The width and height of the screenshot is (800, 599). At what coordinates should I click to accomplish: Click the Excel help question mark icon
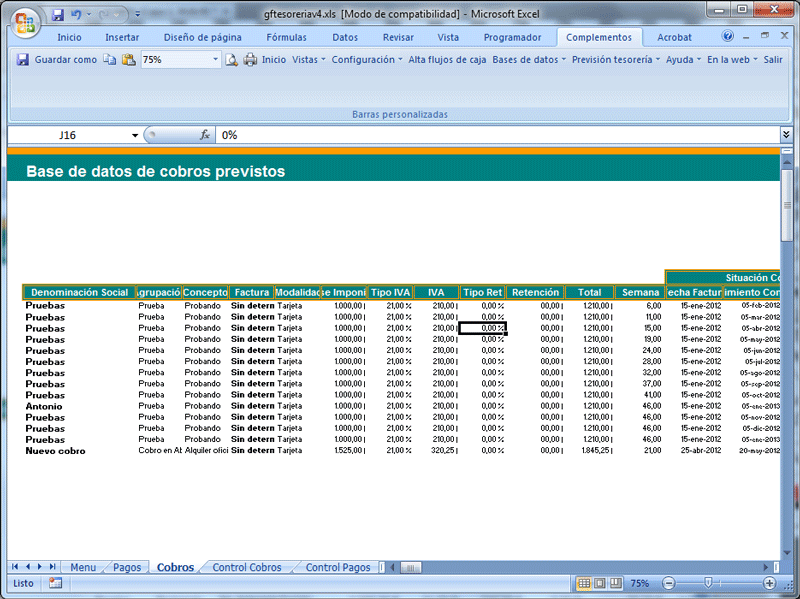[728, 36]
